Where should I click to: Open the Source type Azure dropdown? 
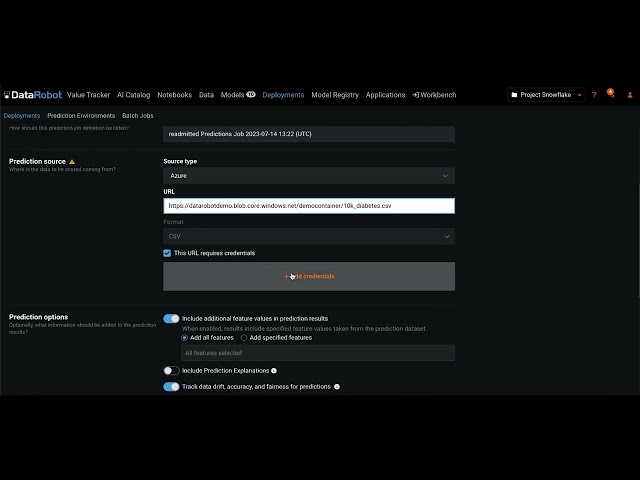tap(308, 176)
